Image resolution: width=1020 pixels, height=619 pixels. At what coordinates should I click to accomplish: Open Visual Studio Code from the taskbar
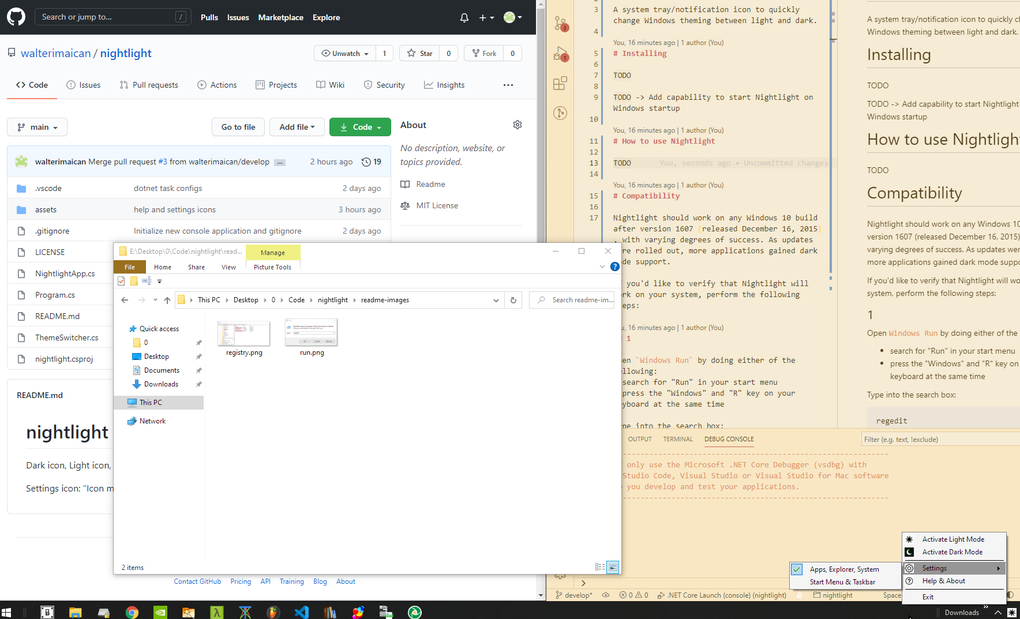coord(301,612)
